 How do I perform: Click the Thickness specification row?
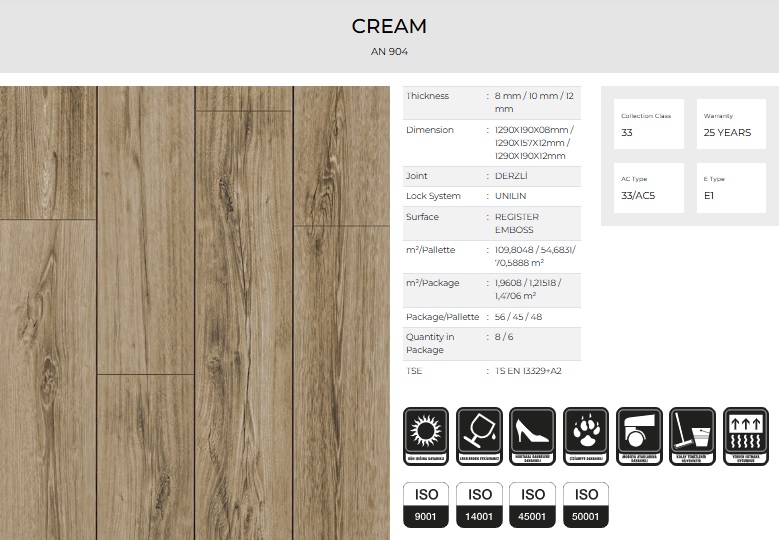click(x=492, y=102)
